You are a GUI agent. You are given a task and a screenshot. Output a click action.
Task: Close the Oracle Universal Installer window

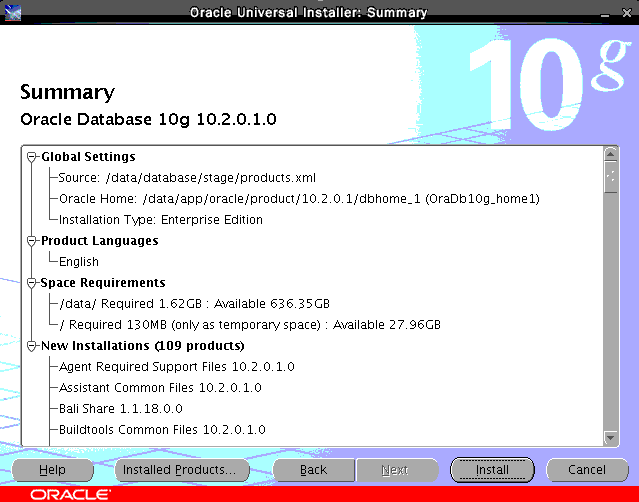[627, 13]
